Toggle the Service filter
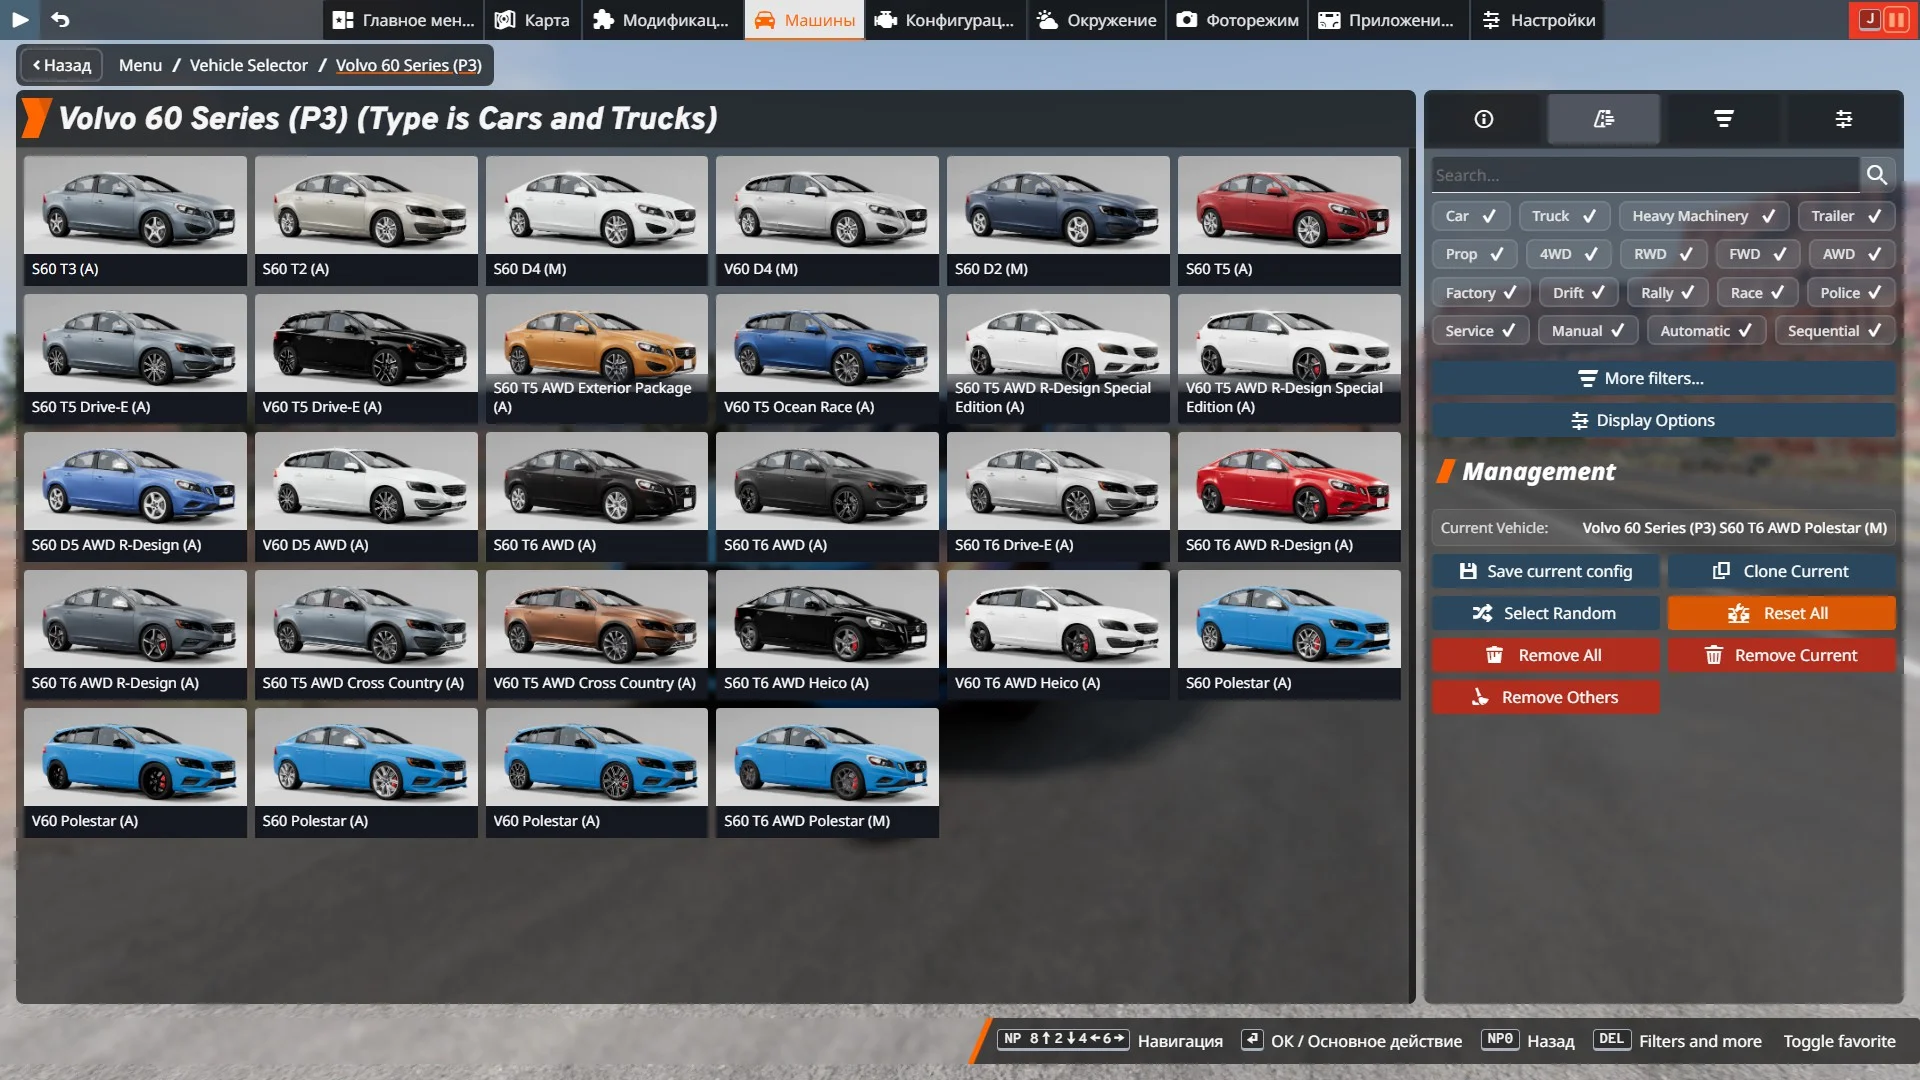The height and width of the screenshot is (1080, 1920). pos(1480,331)
